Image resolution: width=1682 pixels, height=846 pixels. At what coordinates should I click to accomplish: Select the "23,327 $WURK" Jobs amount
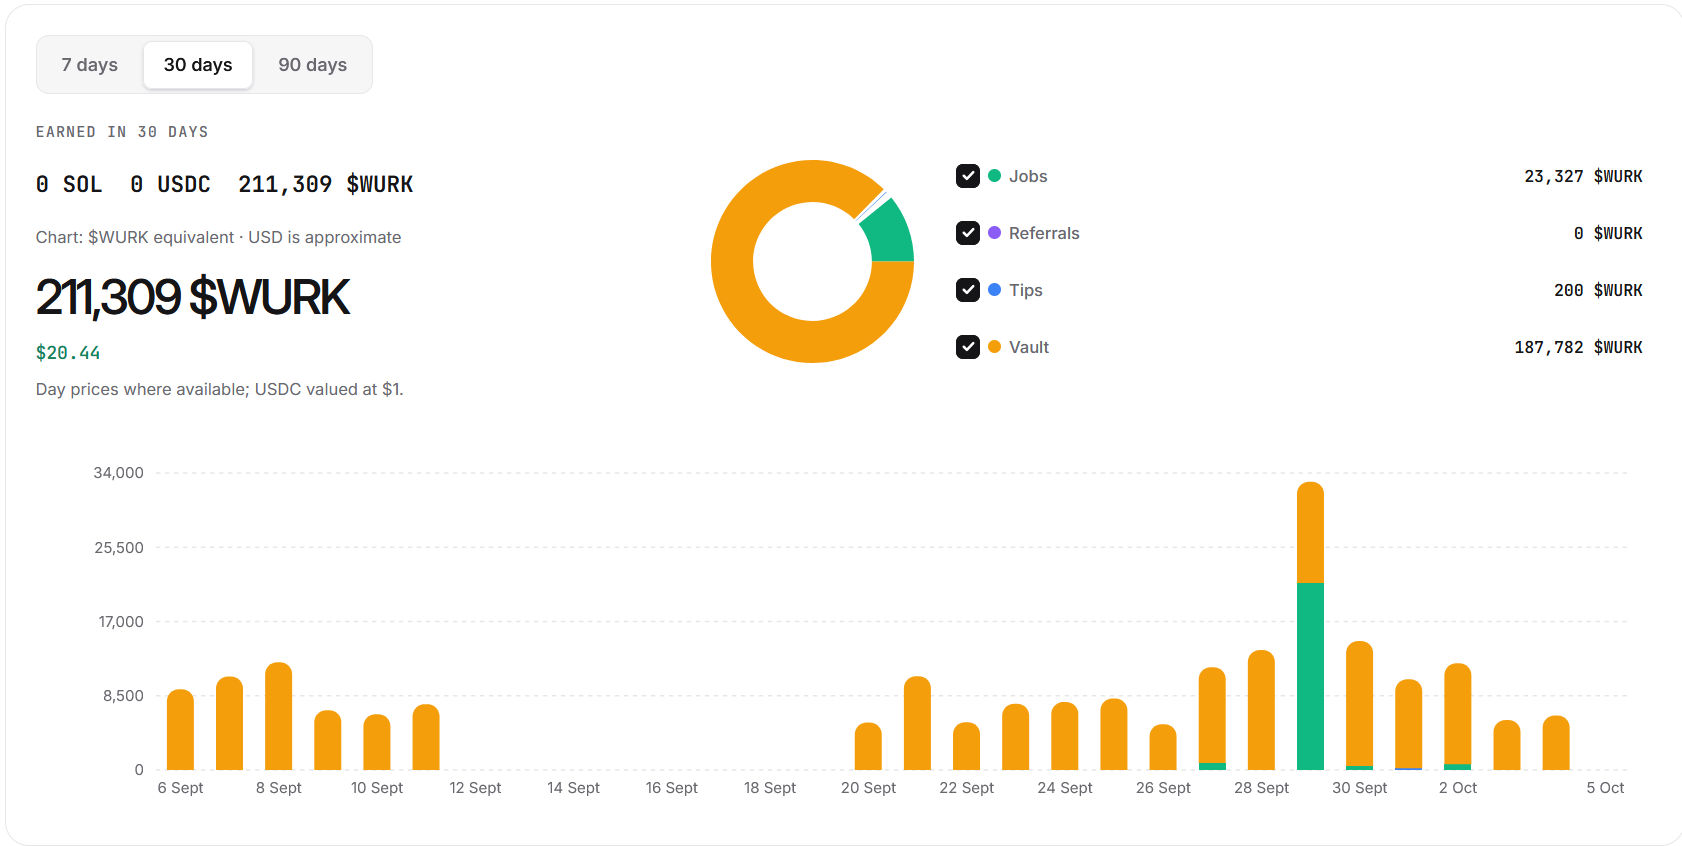click(x=1583, y=176)
